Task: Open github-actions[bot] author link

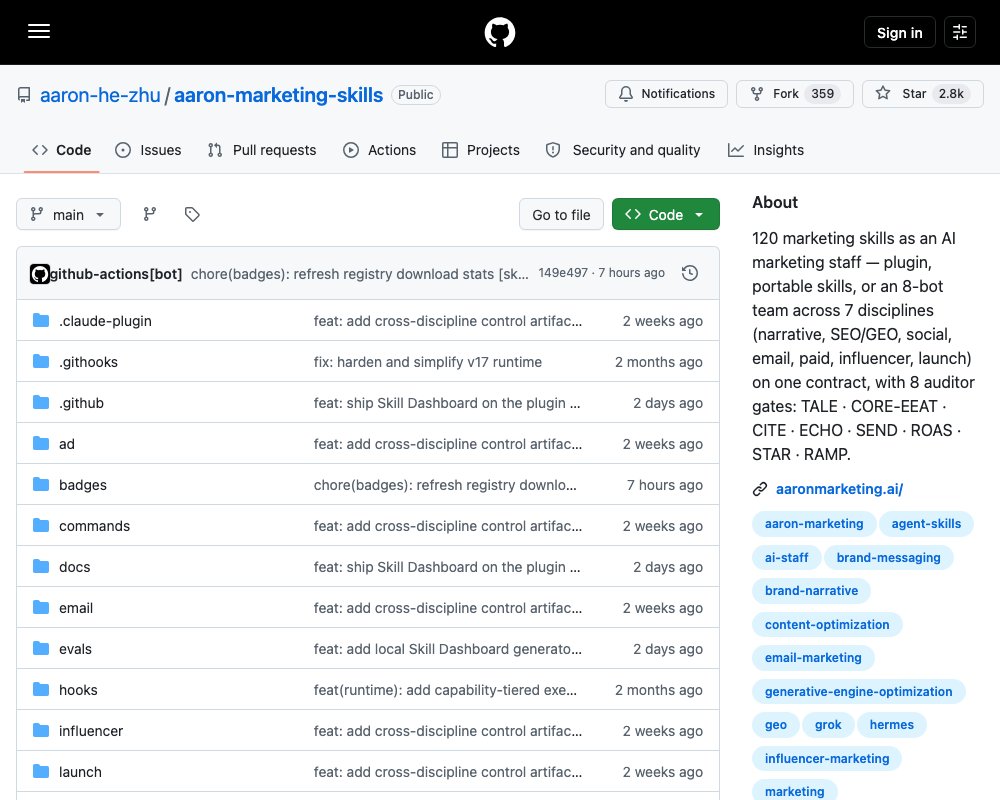Action: (x=116, y=274)
